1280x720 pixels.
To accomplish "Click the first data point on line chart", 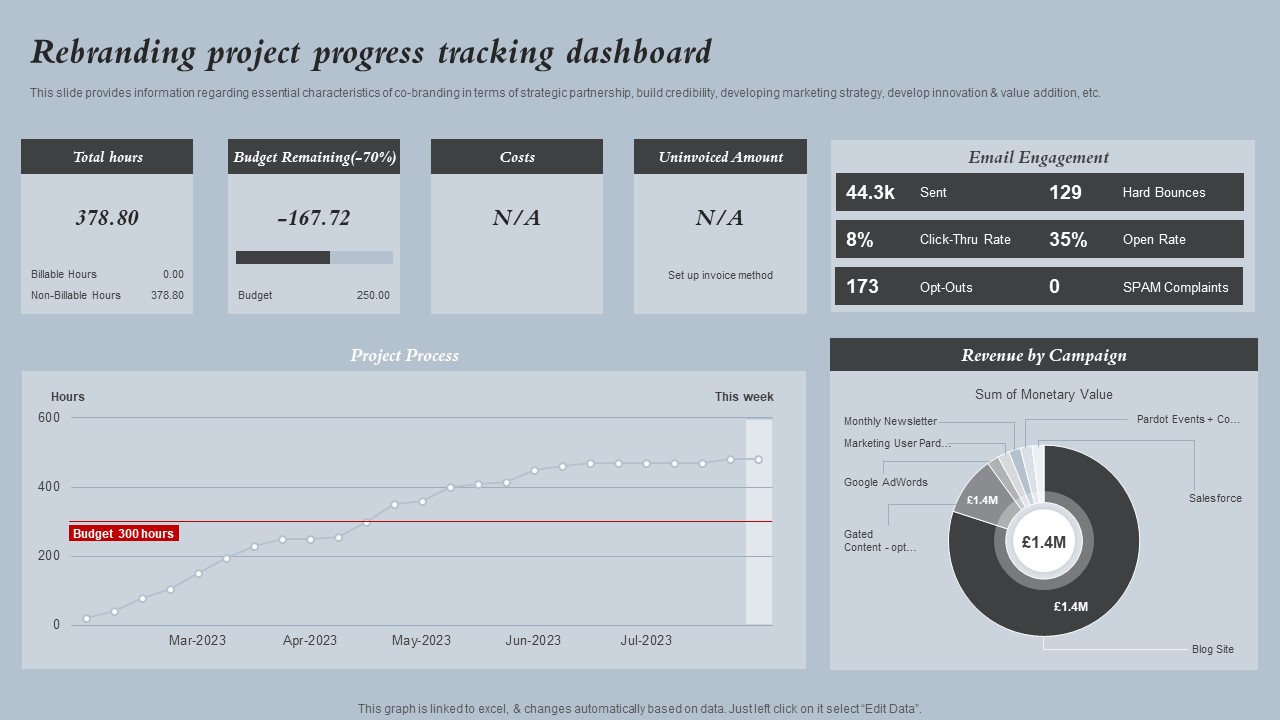I will click(87, 619).
